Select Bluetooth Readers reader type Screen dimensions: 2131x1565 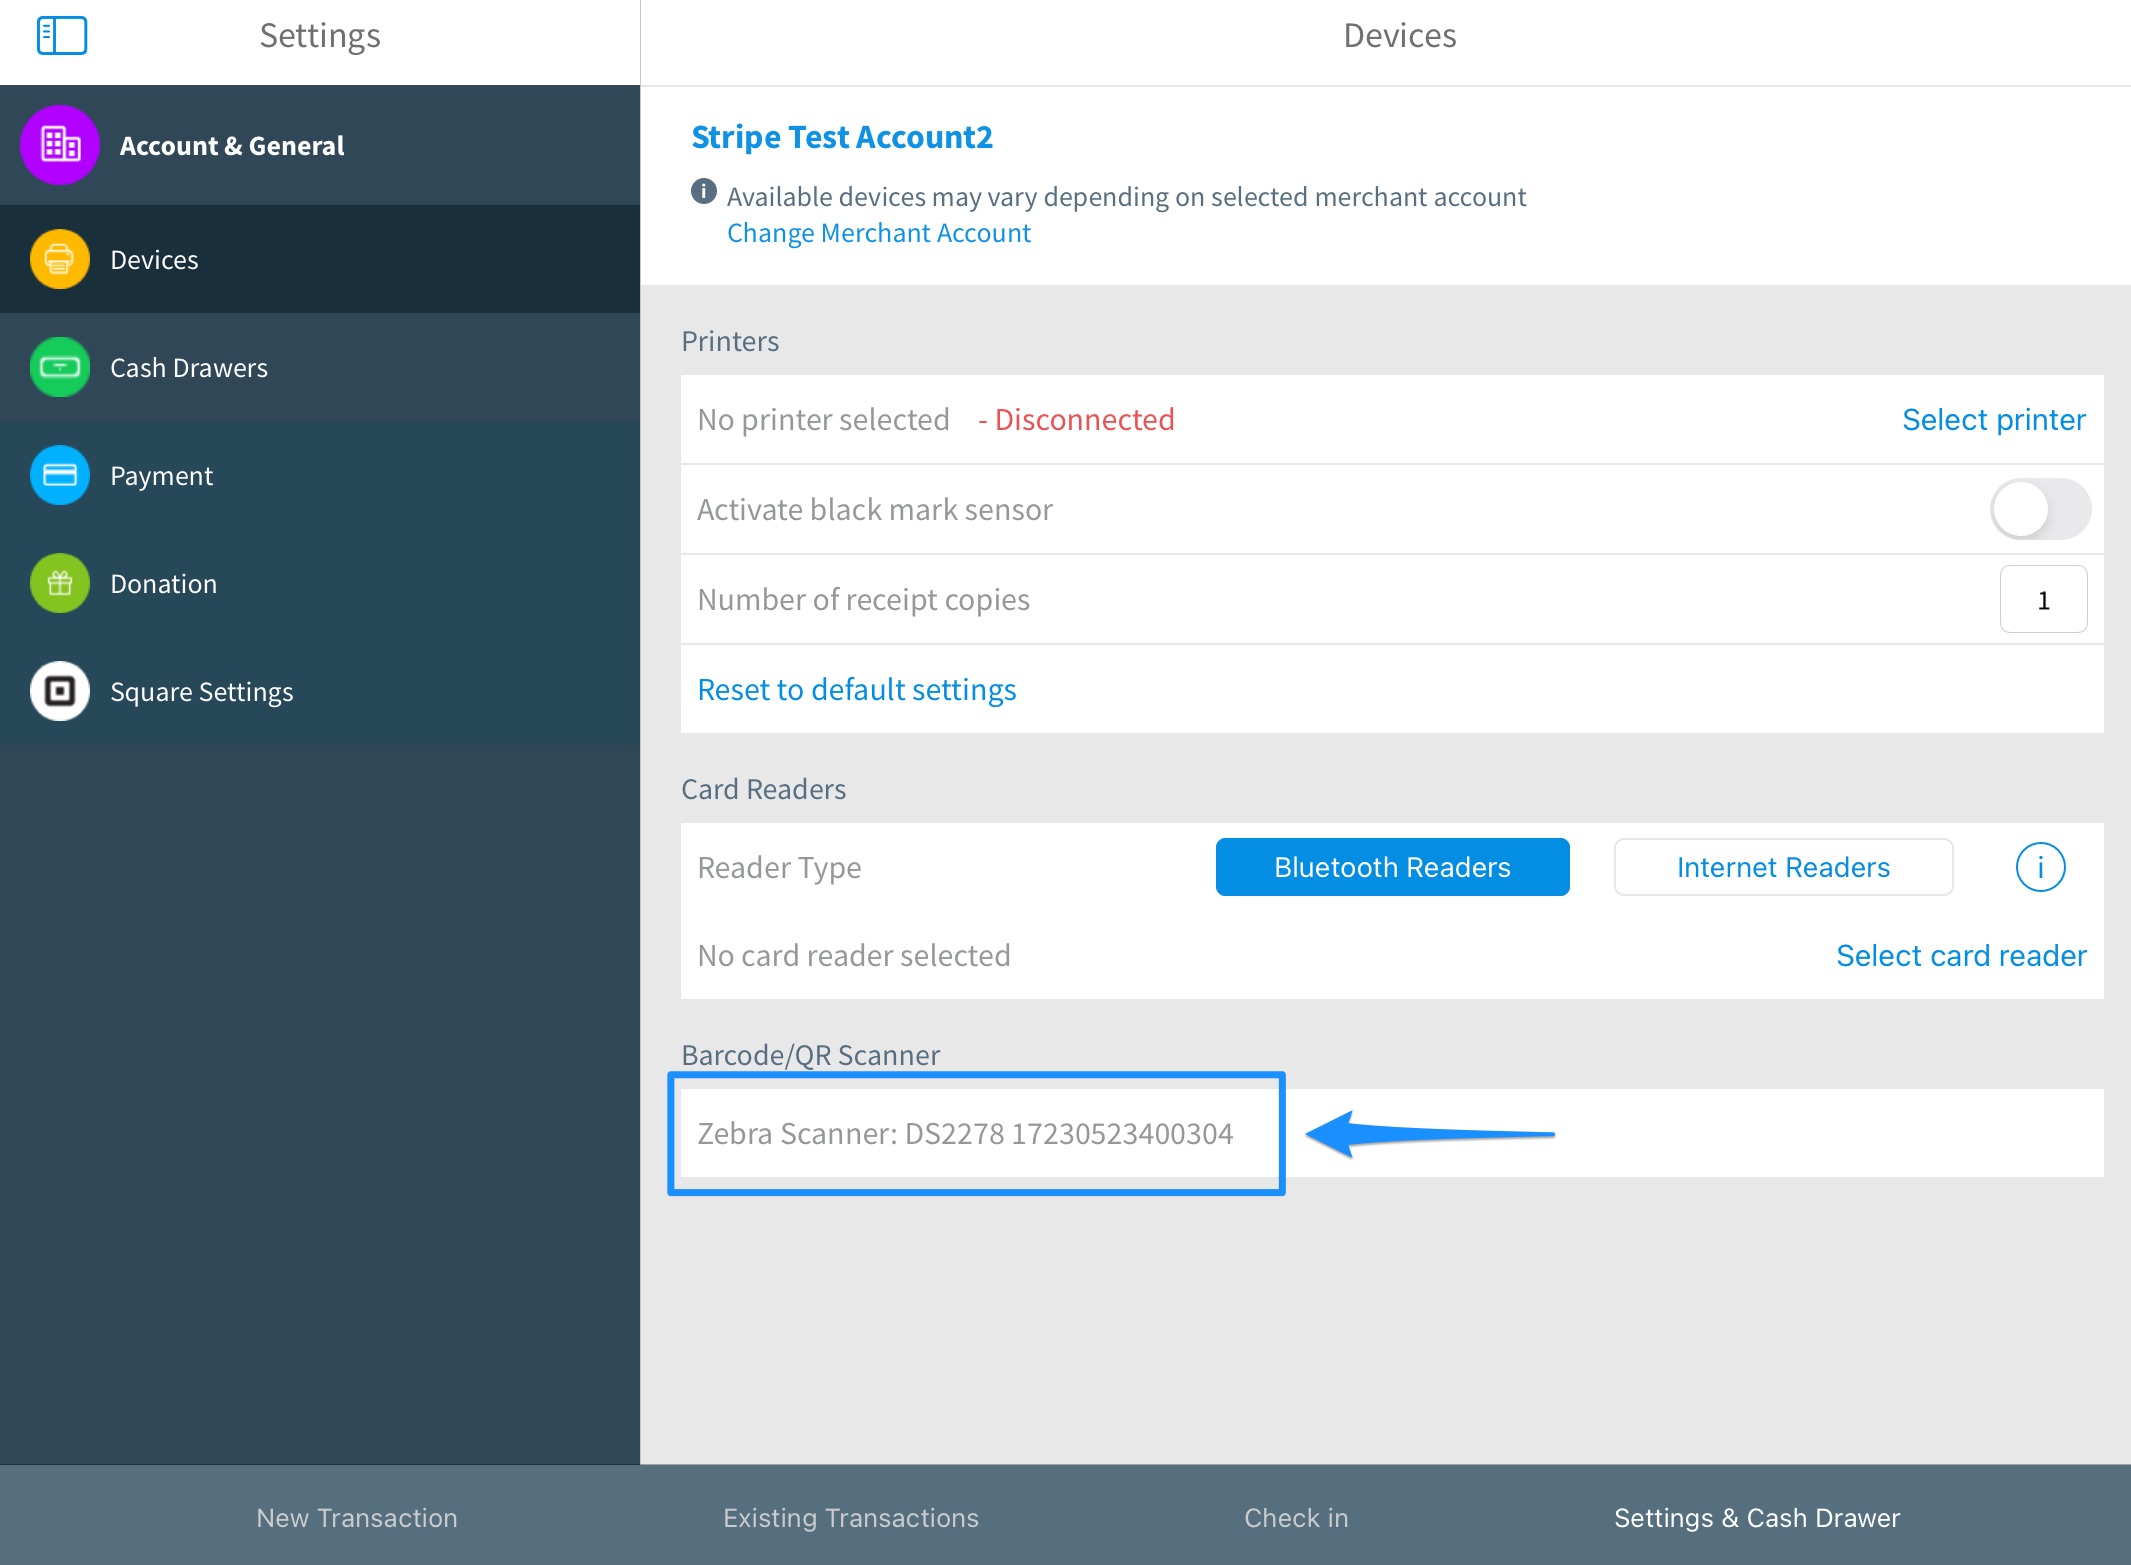tap(1392, 867)
